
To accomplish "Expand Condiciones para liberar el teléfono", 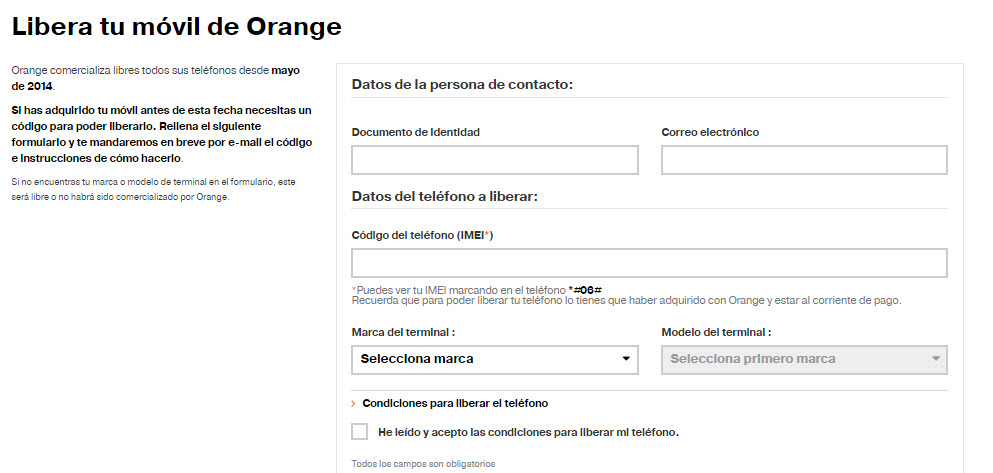I will pos(455,403).
